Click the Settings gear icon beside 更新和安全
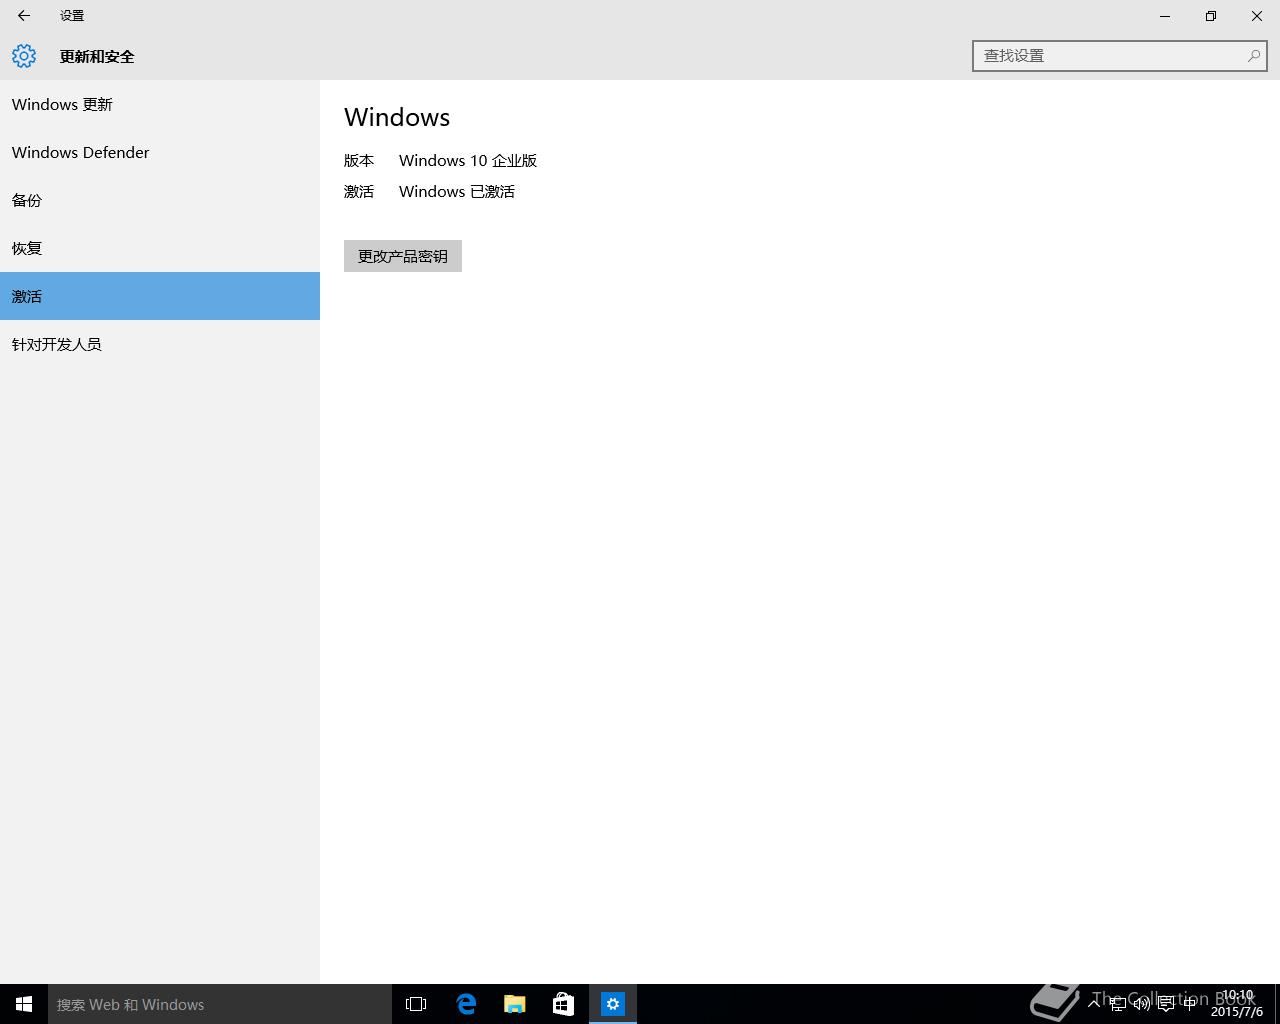Image resolution: width=1280 pixels, height=1024 pixels. [x=24, y=56]
